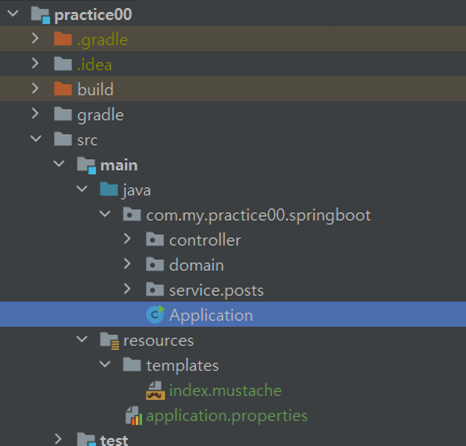The width and height of the screenshot is (466, 446).
Task: Click the orange build folder icon
Action: pos(63,89)
